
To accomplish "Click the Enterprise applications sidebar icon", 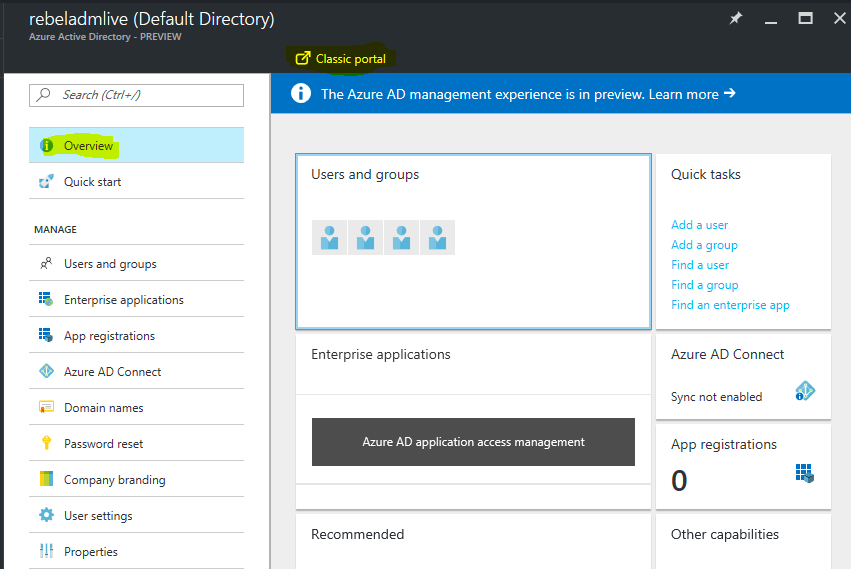I will coord(46,299).
